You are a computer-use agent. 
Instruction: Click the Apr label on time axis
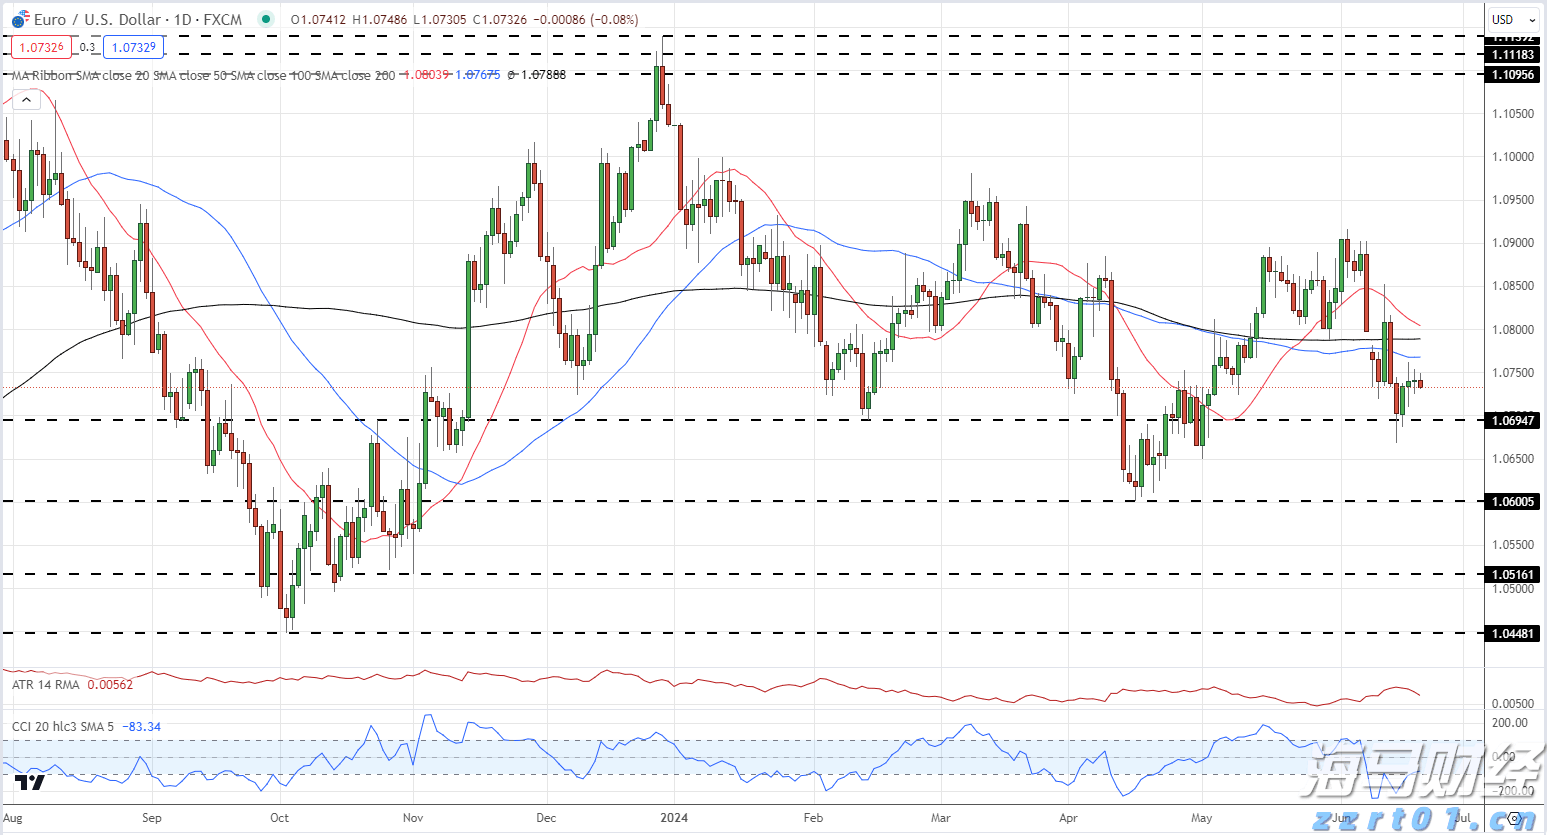[1069, 817]
